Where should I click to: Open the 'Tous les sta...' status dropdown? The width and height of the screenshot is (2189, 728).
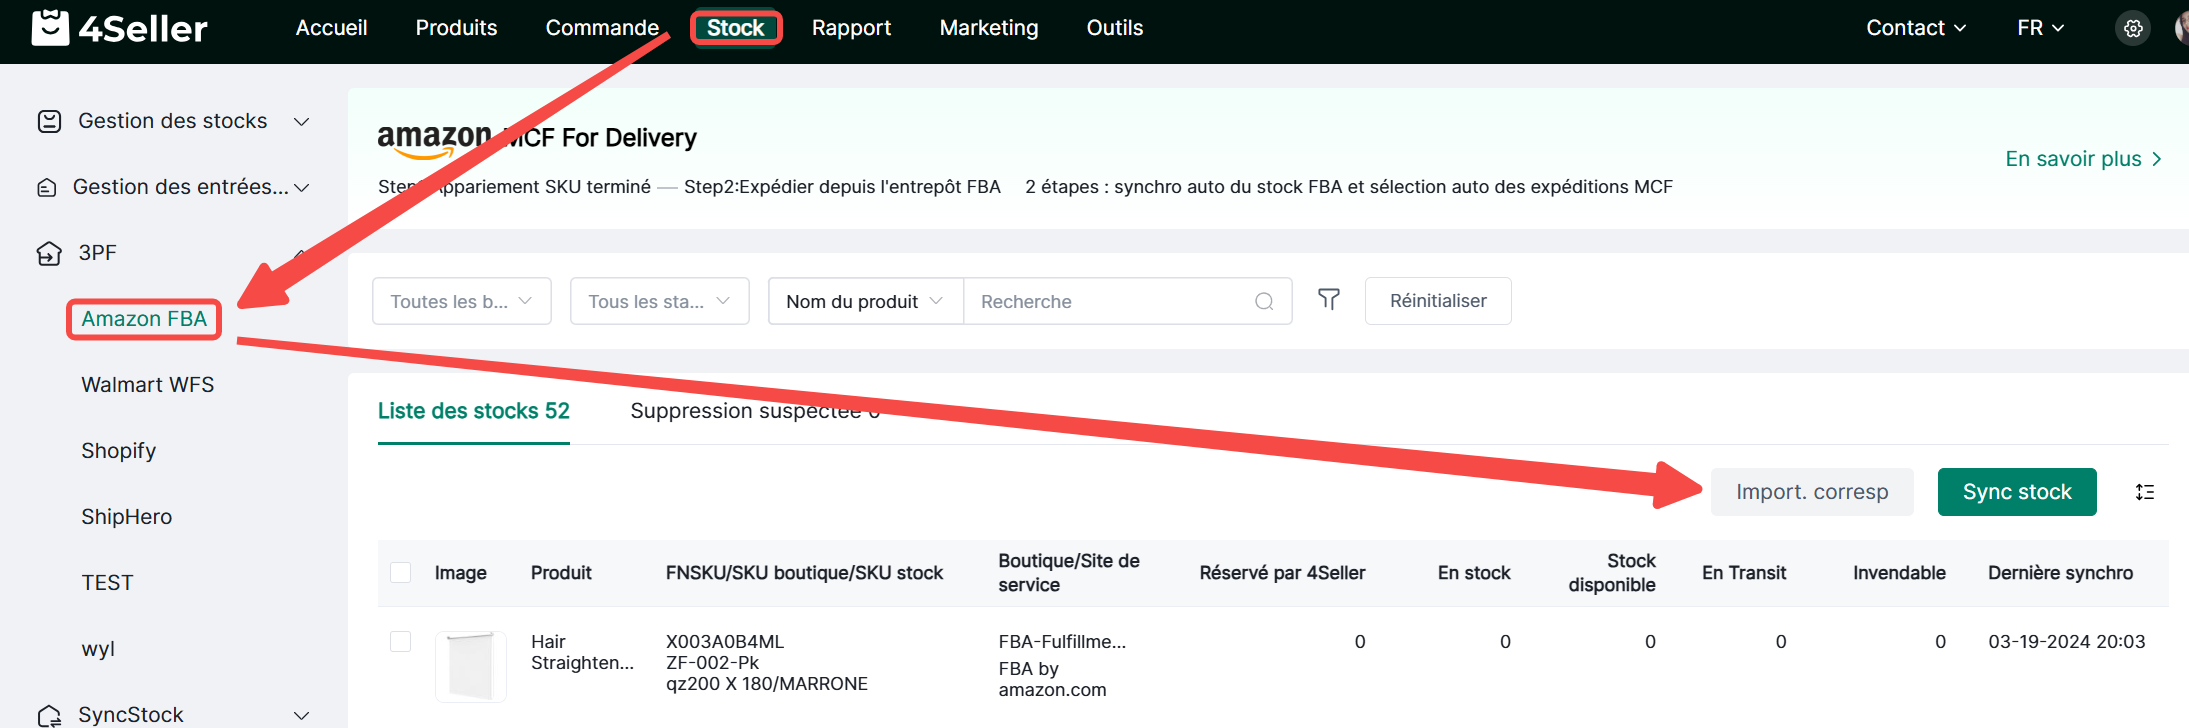point(659,301)
